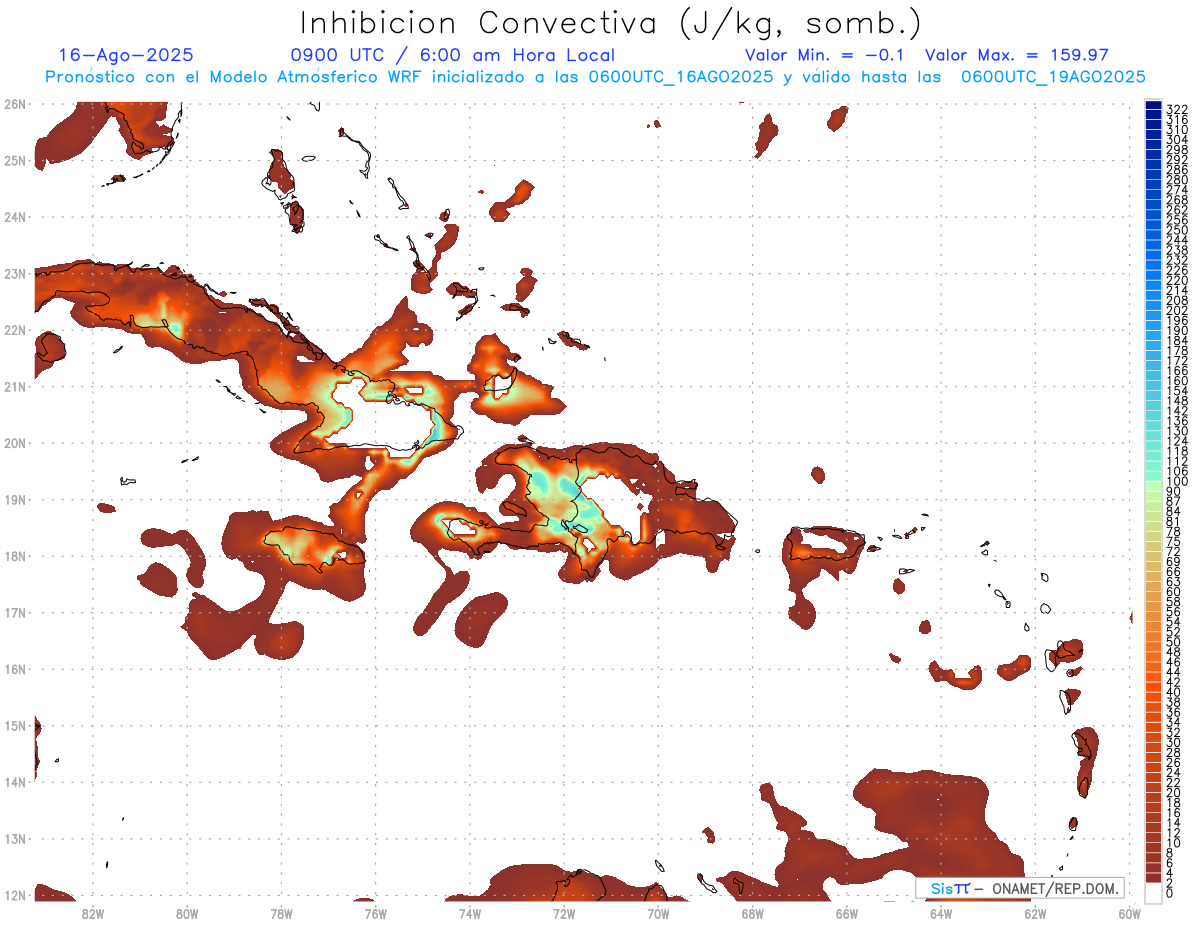Click the "21N" latitude label
1200x927 pixels.
coord(15,386)
